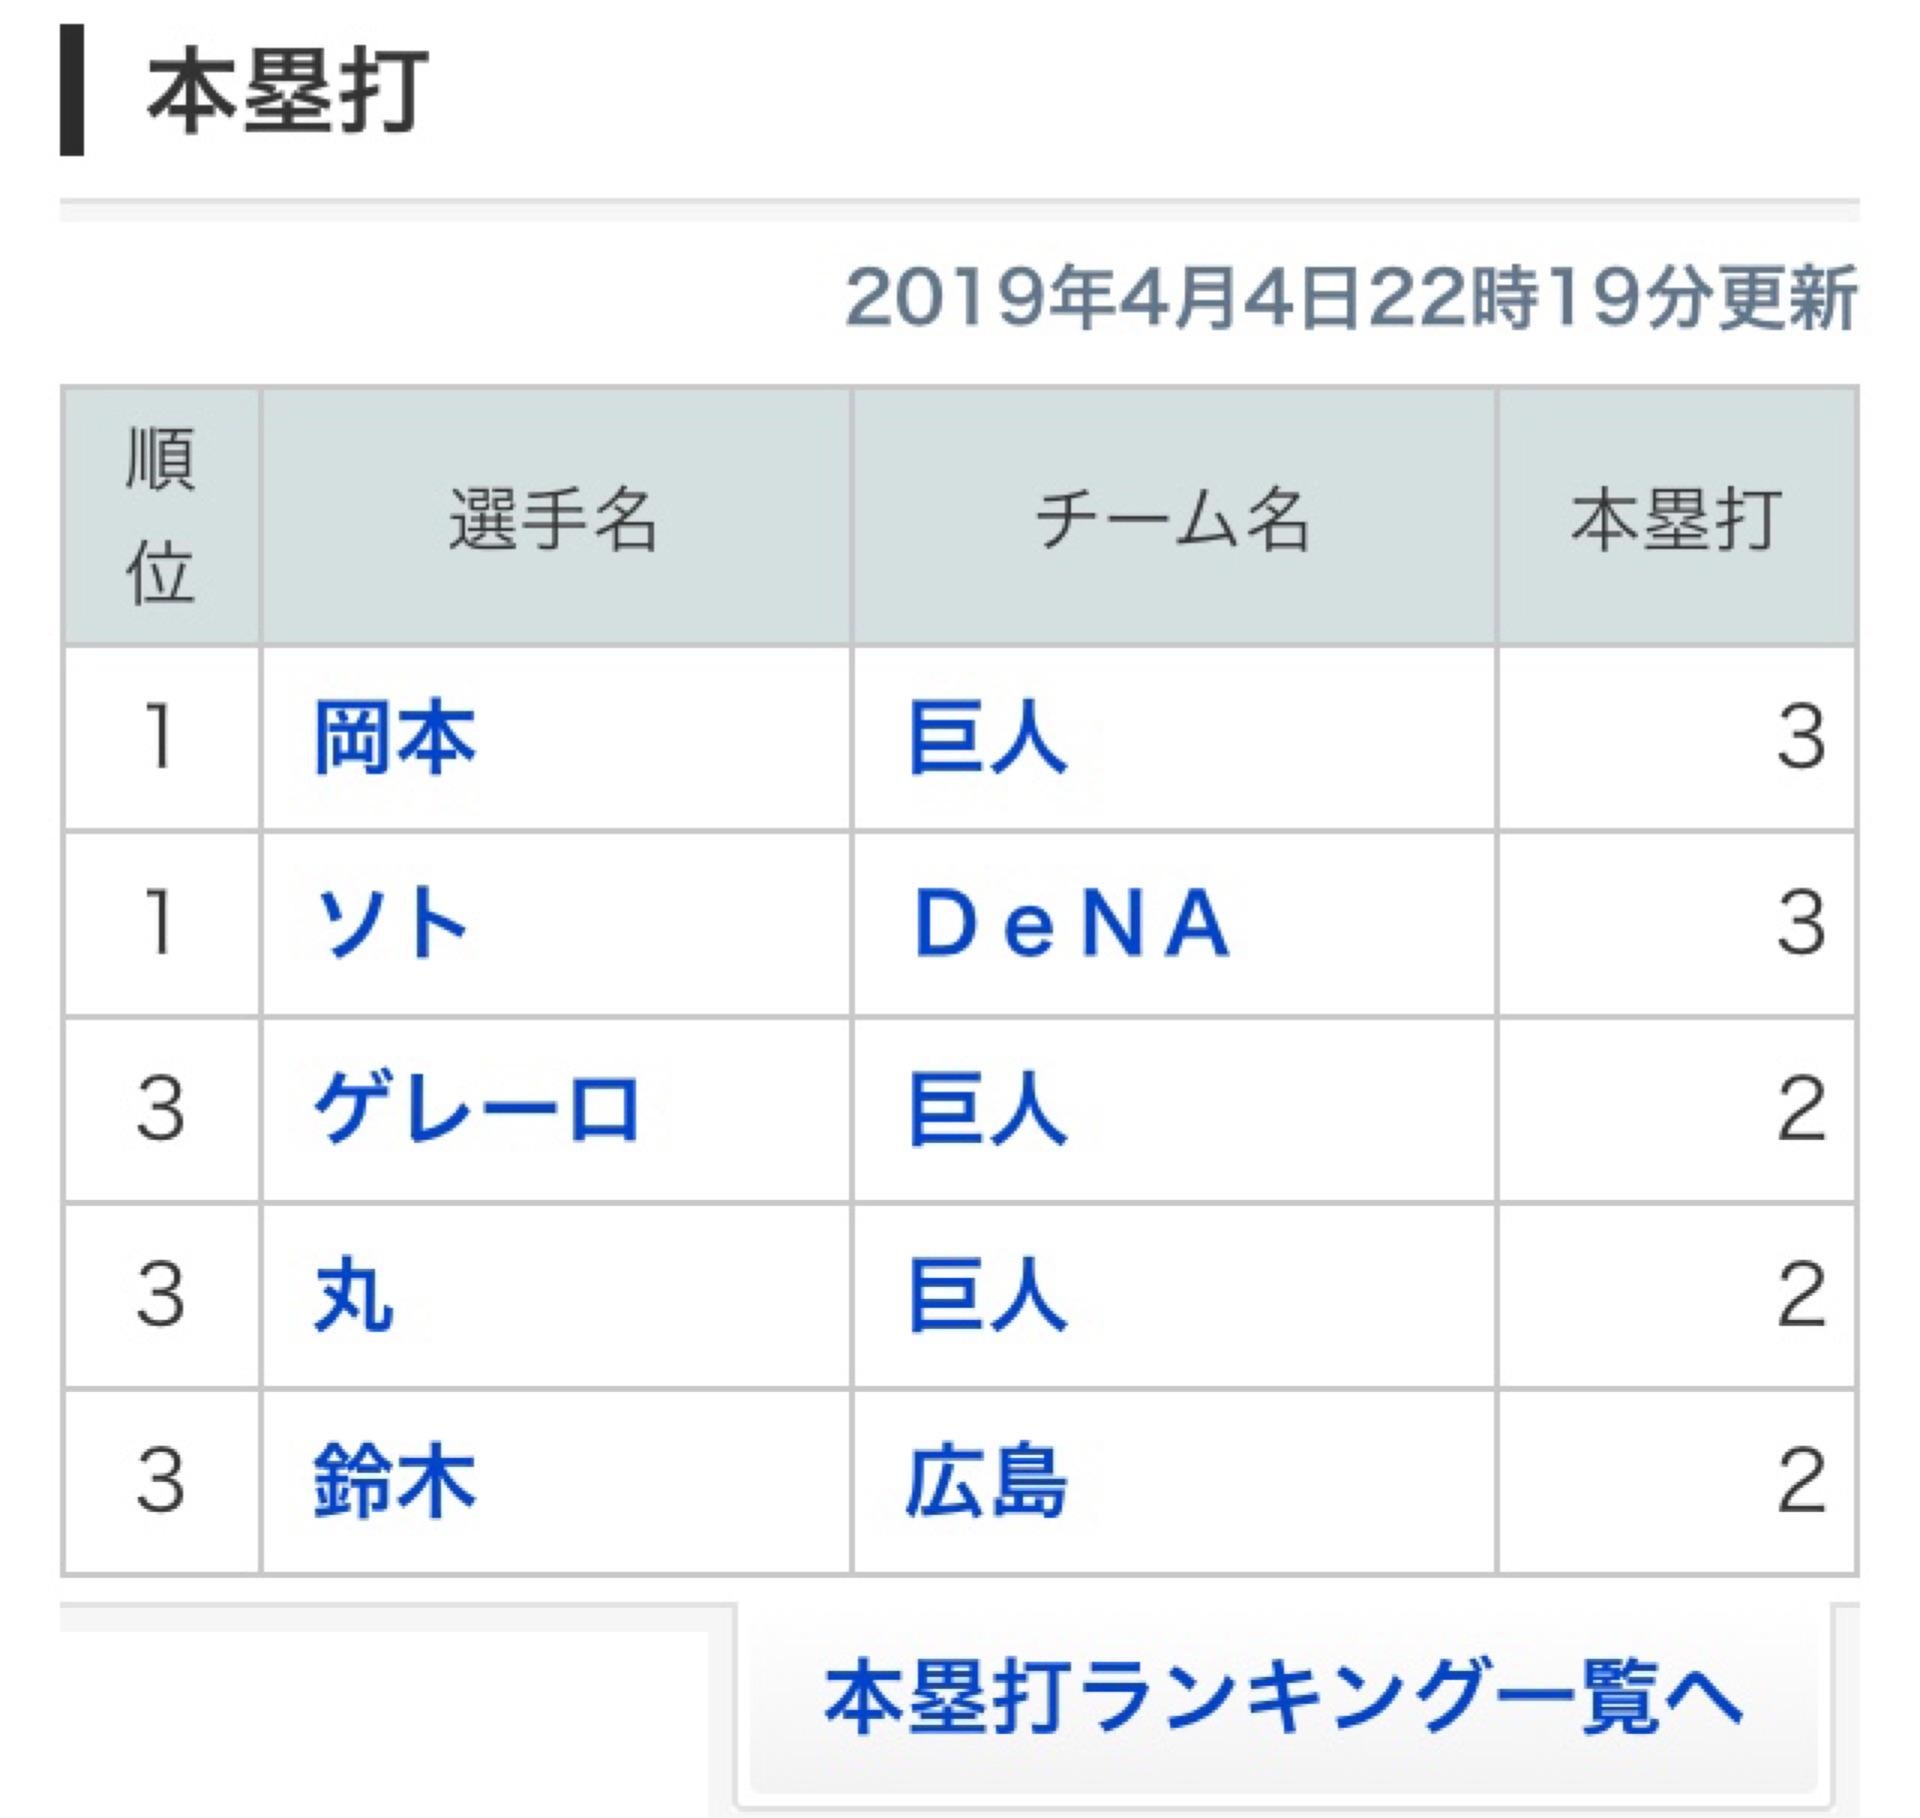Image resolution: width=1920 pixels, height=1818 pixels.
Task: Click the rank cell in ソト row
Action: (x=160, y=924)
